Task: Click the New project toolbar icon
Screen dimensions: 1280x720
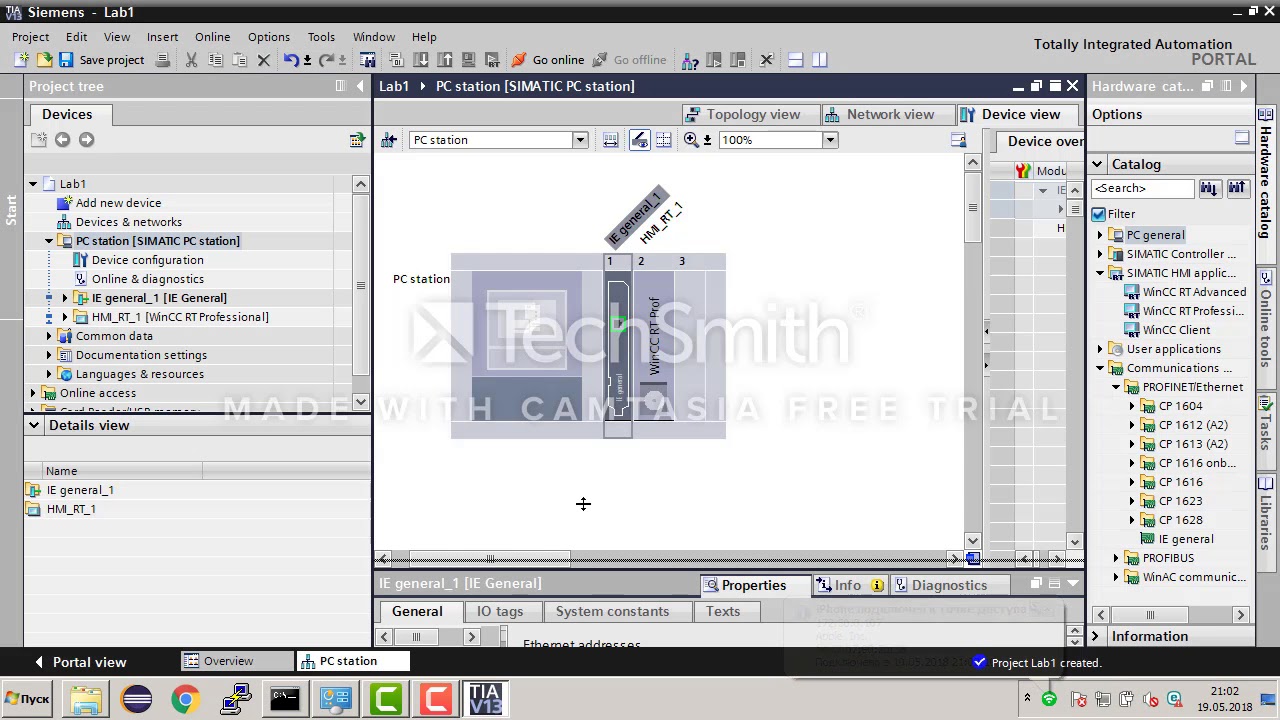Action: tap(21, 60)
